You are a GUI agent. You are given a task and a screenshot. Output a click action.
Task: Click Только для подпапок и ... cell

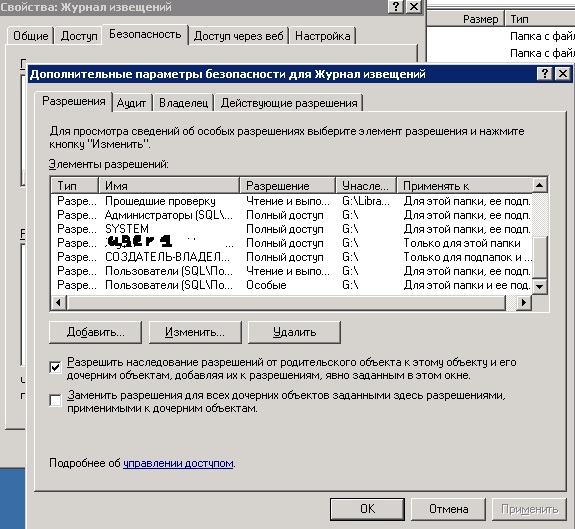[x=468, y=257]
